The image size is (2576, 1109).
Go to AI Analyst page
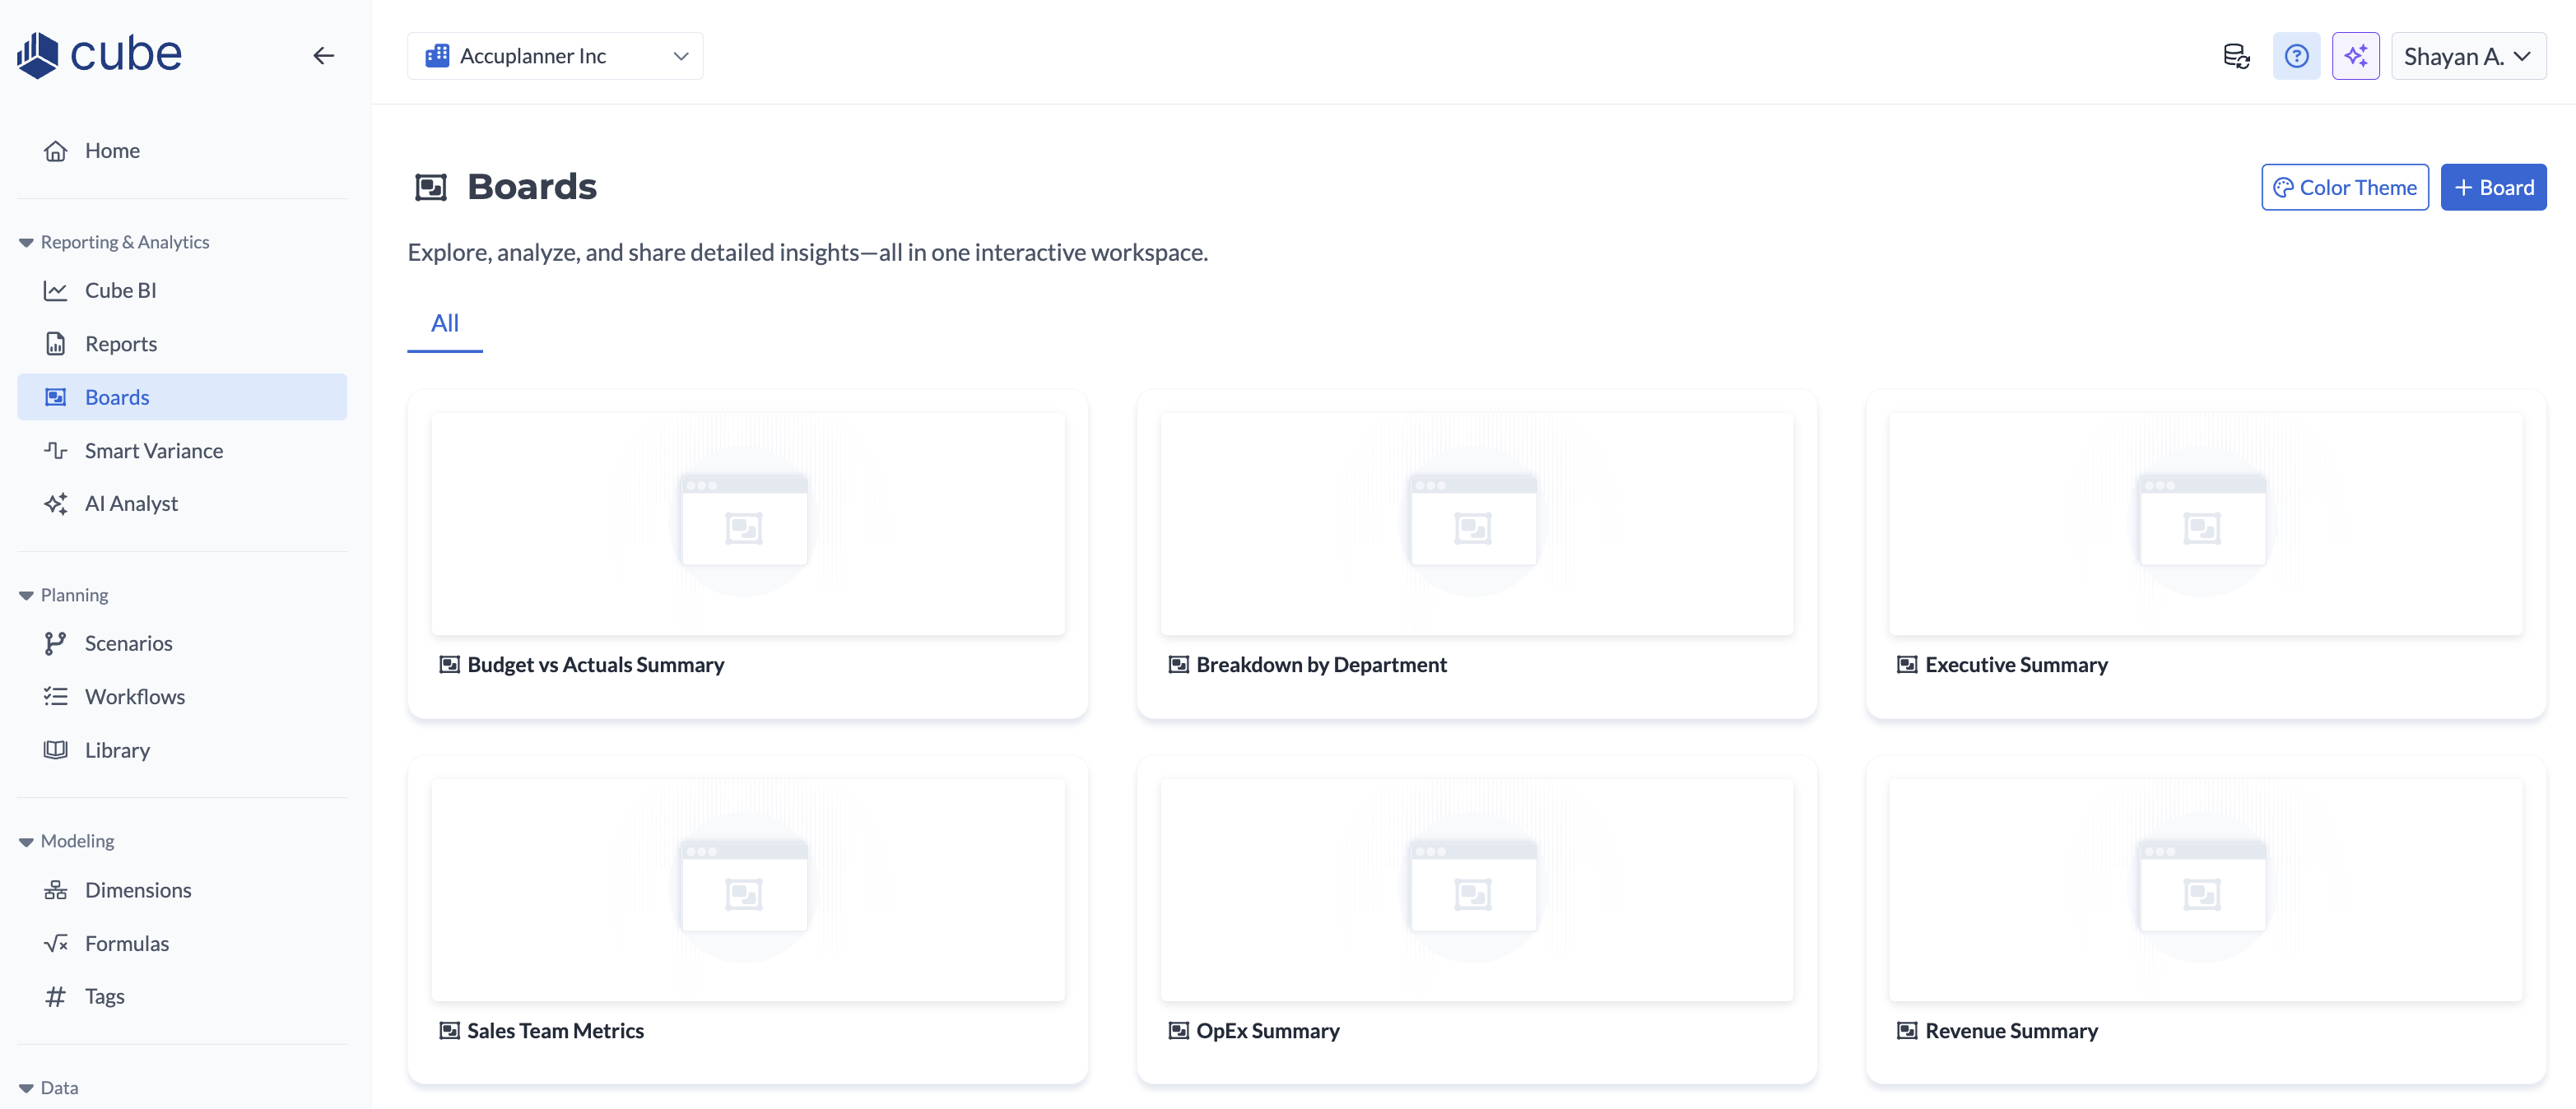[131, 503]
